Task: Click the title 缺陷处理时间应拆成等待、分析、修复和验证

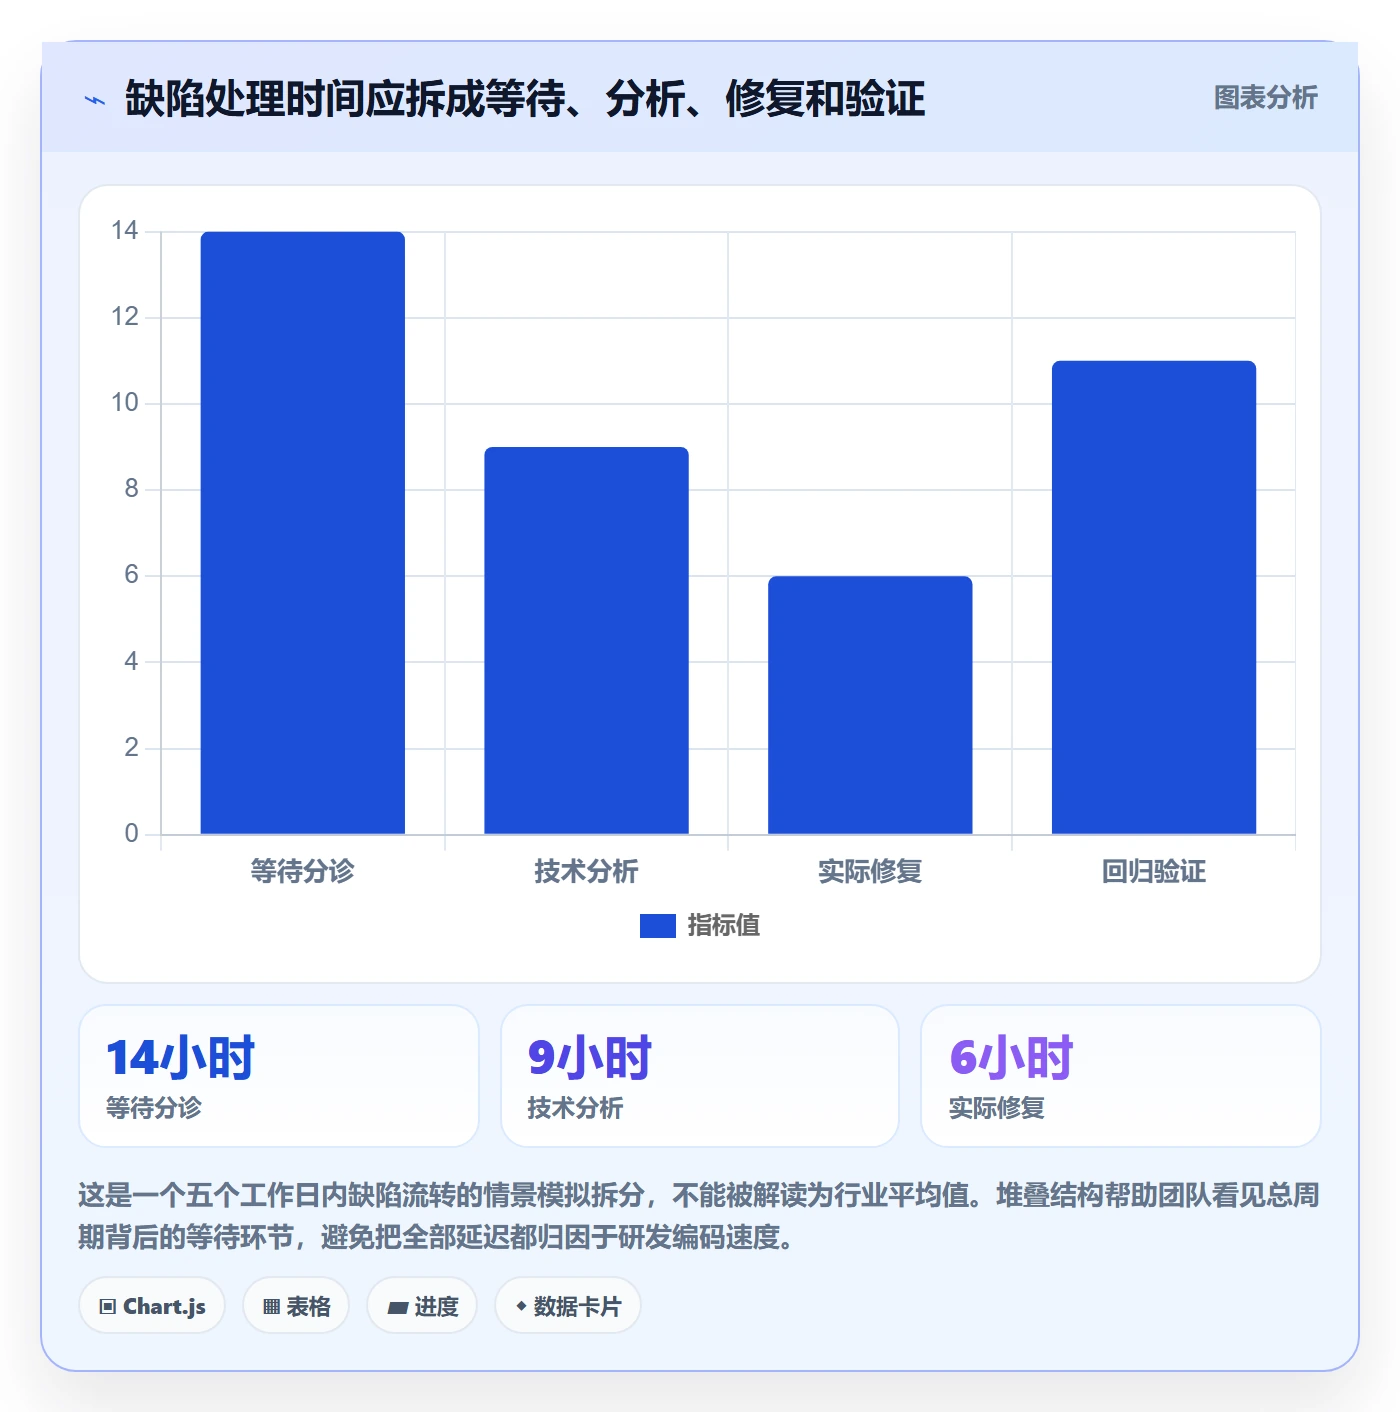Action: tap(525, 99)
